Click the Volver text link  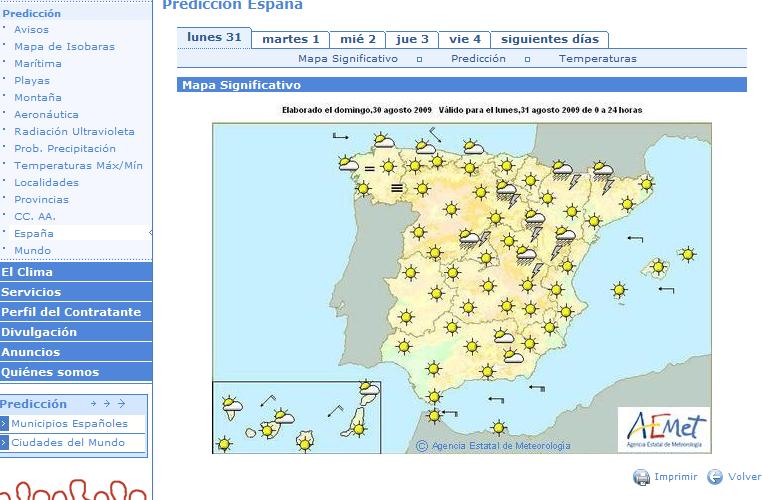pyautogui.click(x=745, y=477)
